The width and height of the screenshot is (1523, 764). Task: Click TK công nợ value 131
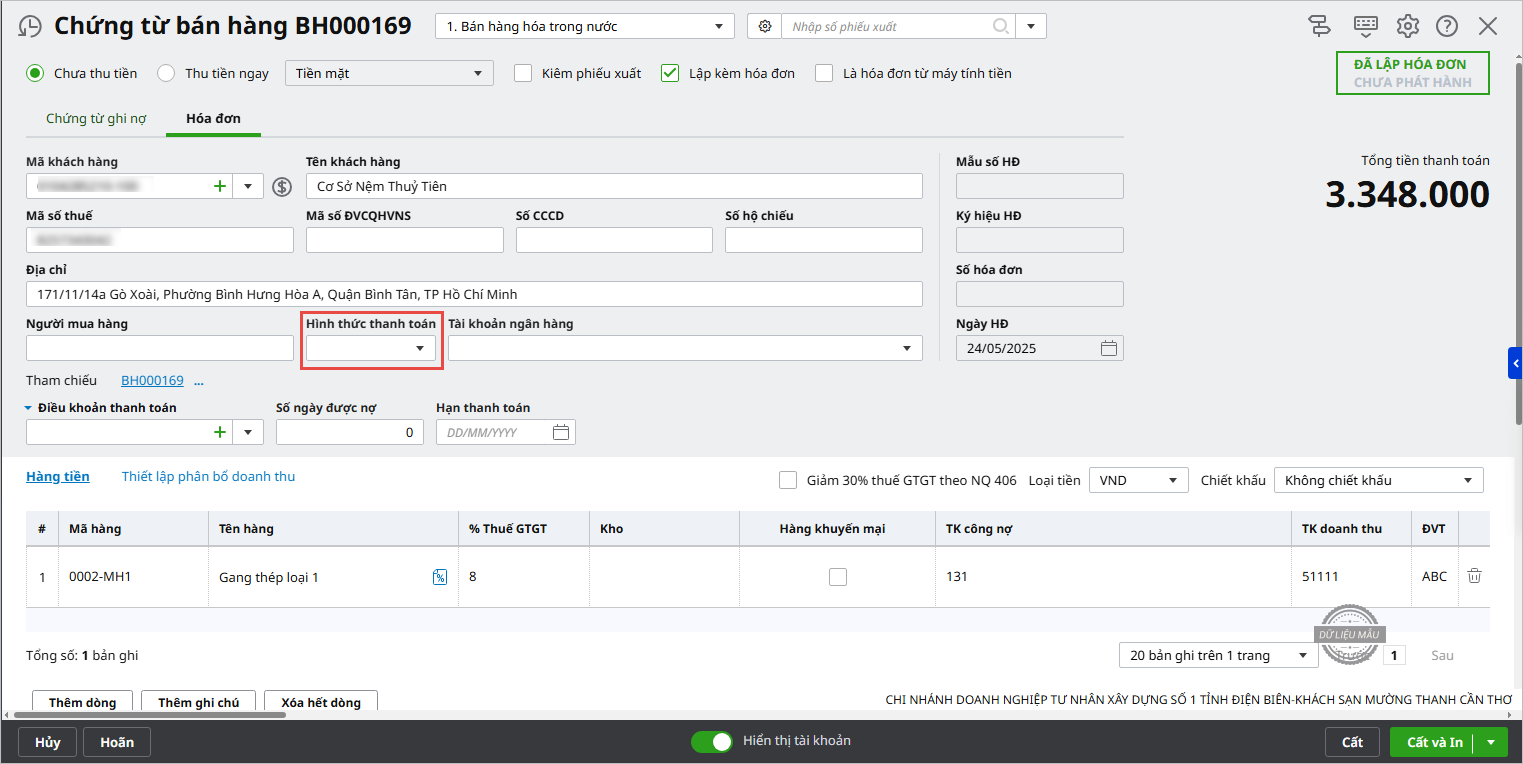tap(957, 577)
